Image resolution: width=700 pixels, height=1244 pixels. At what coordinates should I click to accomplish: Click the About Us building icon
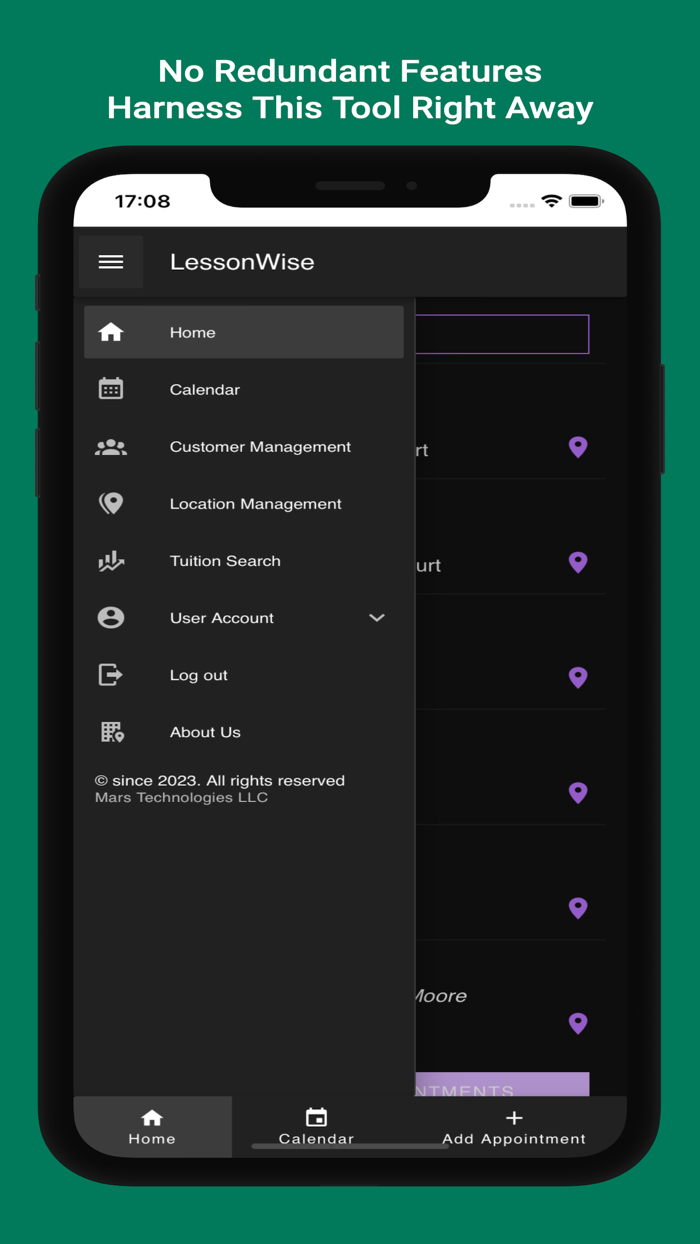[x=111, y=732]
